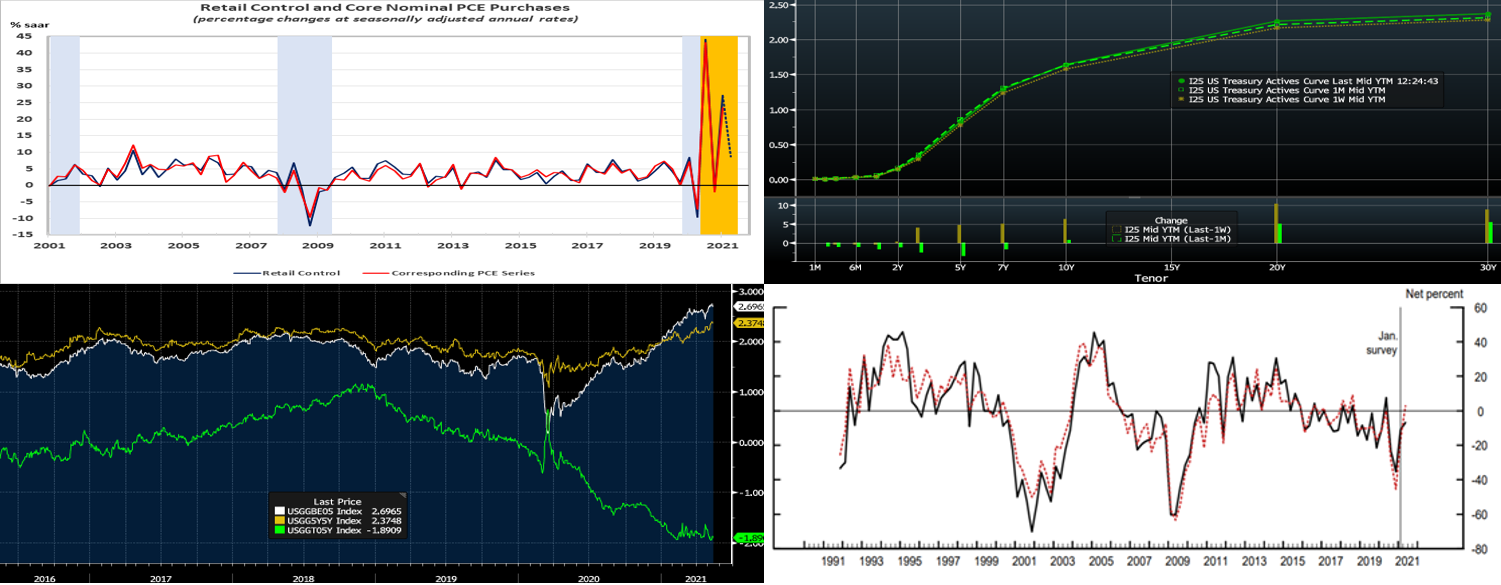The width and height of the screenshot is (1501, 585).
Task: Open the Change legend header
Action: (1171, 219)
